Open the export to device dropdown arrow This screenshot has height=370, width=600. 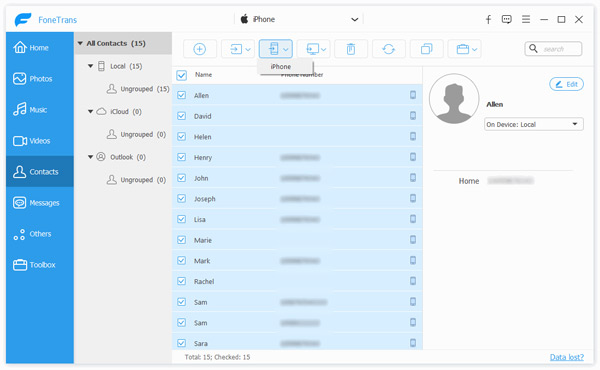(286, 49)
